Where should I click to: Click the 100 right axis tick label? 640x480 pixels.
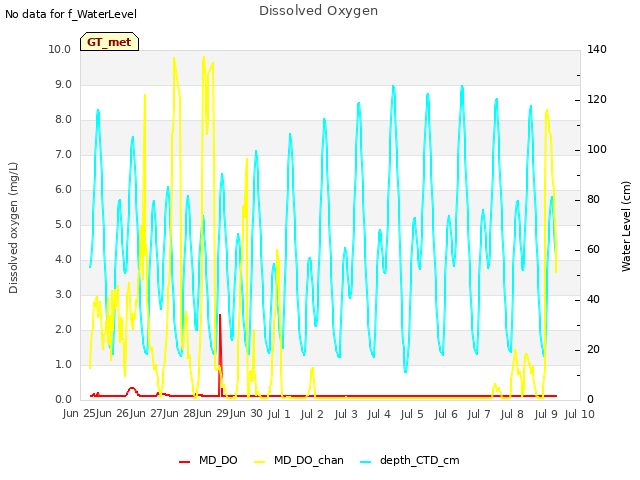pos(597,149)
